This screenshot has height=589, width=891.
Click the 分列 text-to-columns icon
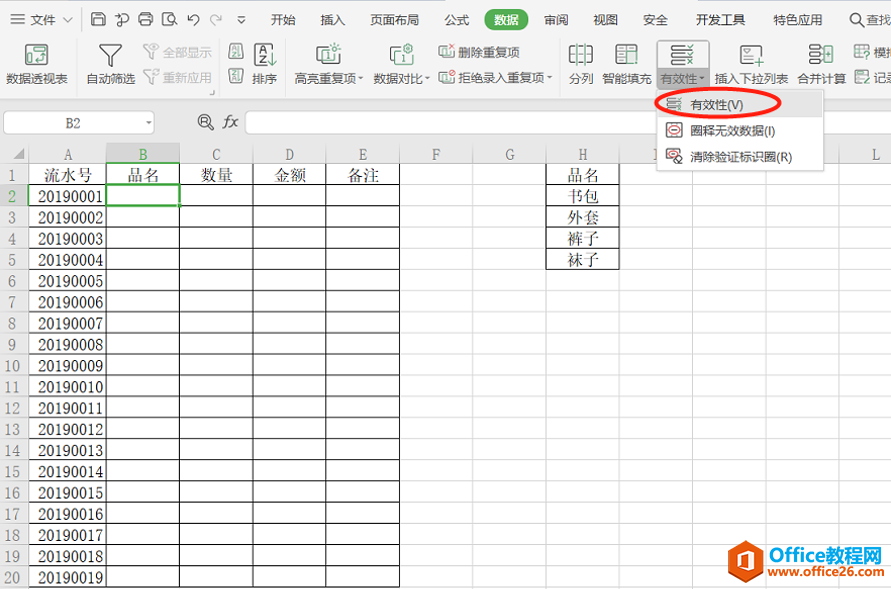(581, 64)
